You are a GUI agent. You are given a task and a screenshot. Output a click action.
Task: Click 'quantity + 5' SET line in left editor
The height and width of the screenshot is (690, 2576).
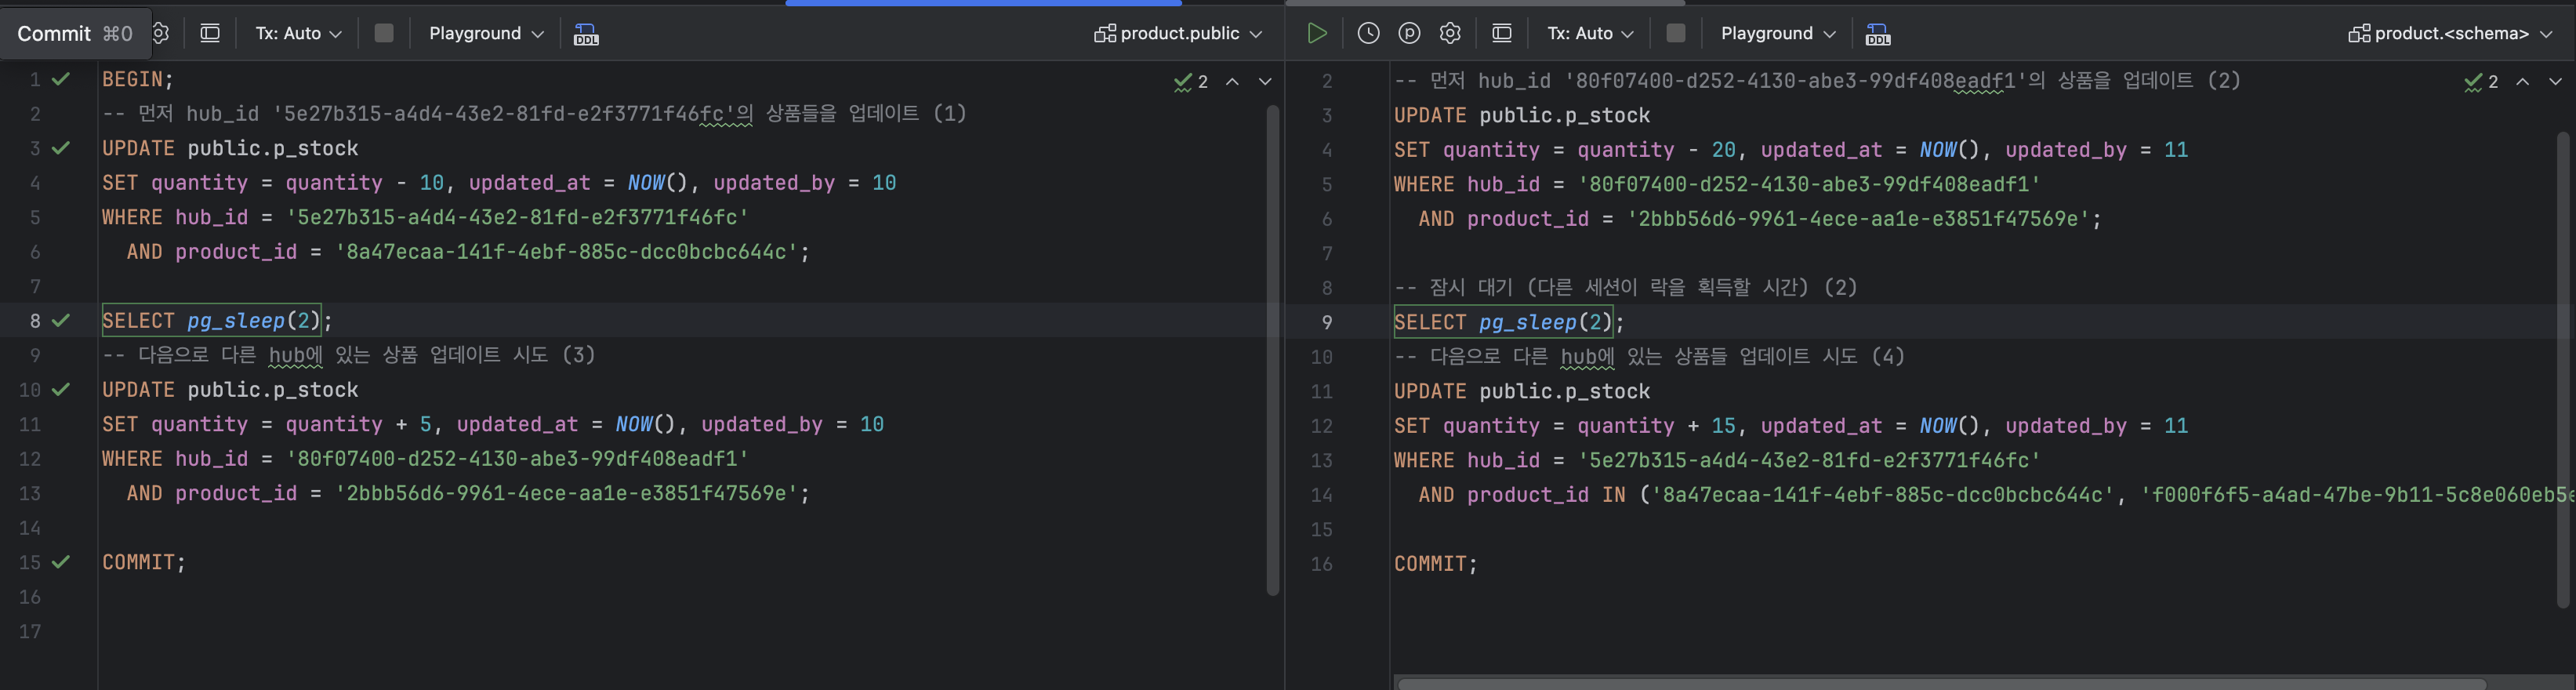coord(493,424)
